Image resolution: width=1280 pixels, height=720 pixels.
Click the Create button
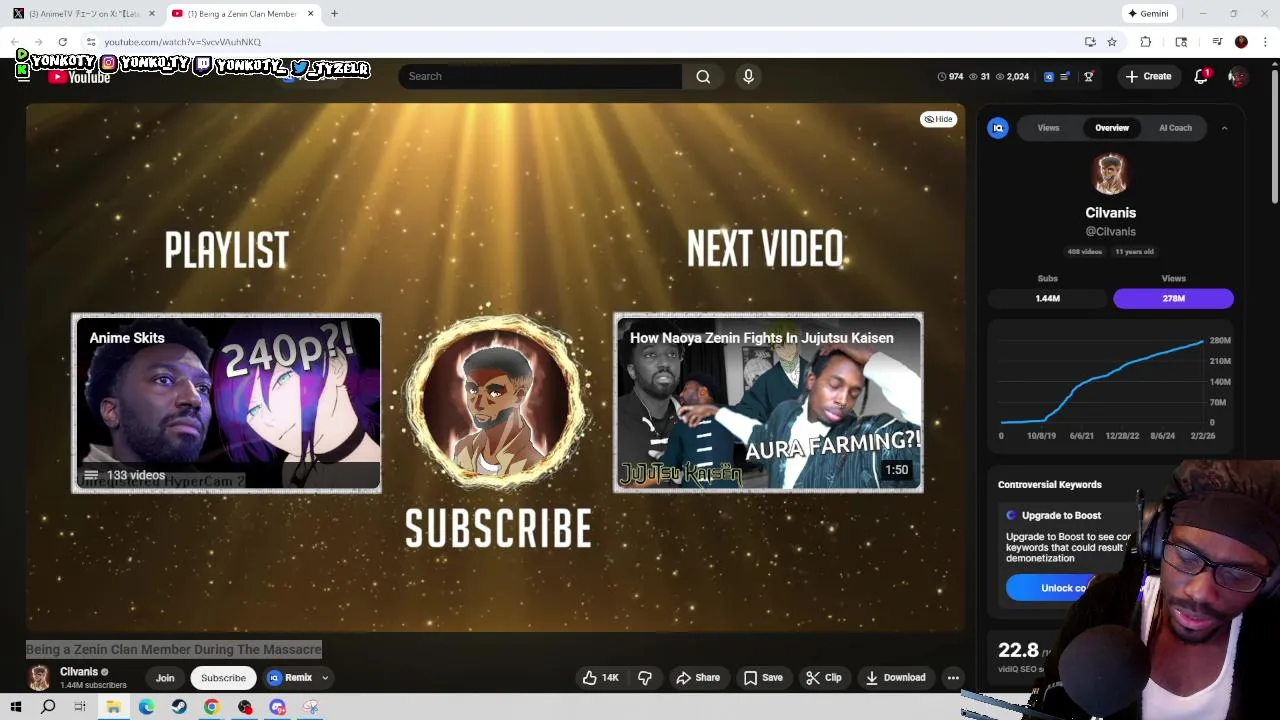[x=1148, y=76]
